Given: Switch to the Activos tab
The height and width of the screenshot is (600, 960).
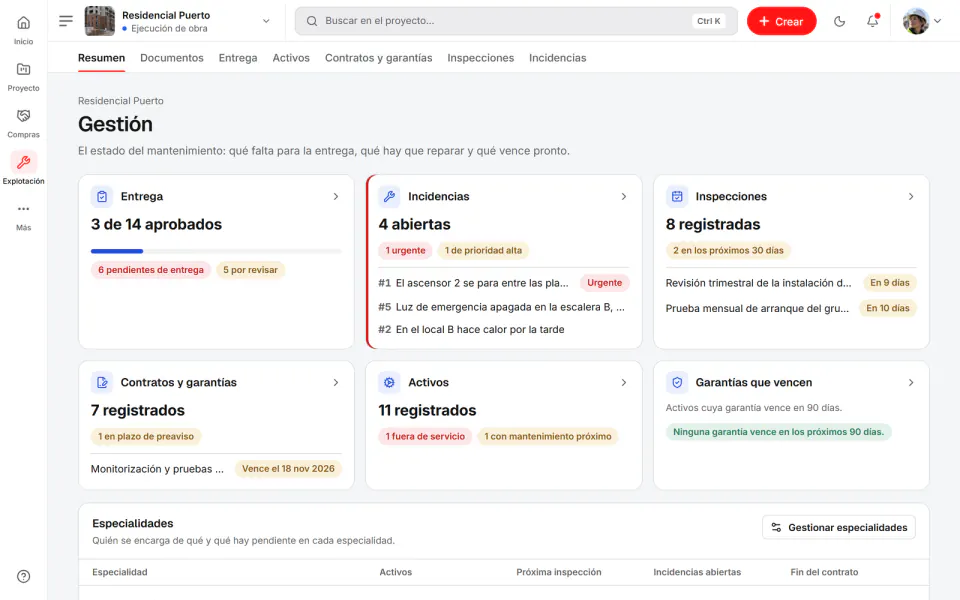Looking at the screenshot, I should coord(291,58).
